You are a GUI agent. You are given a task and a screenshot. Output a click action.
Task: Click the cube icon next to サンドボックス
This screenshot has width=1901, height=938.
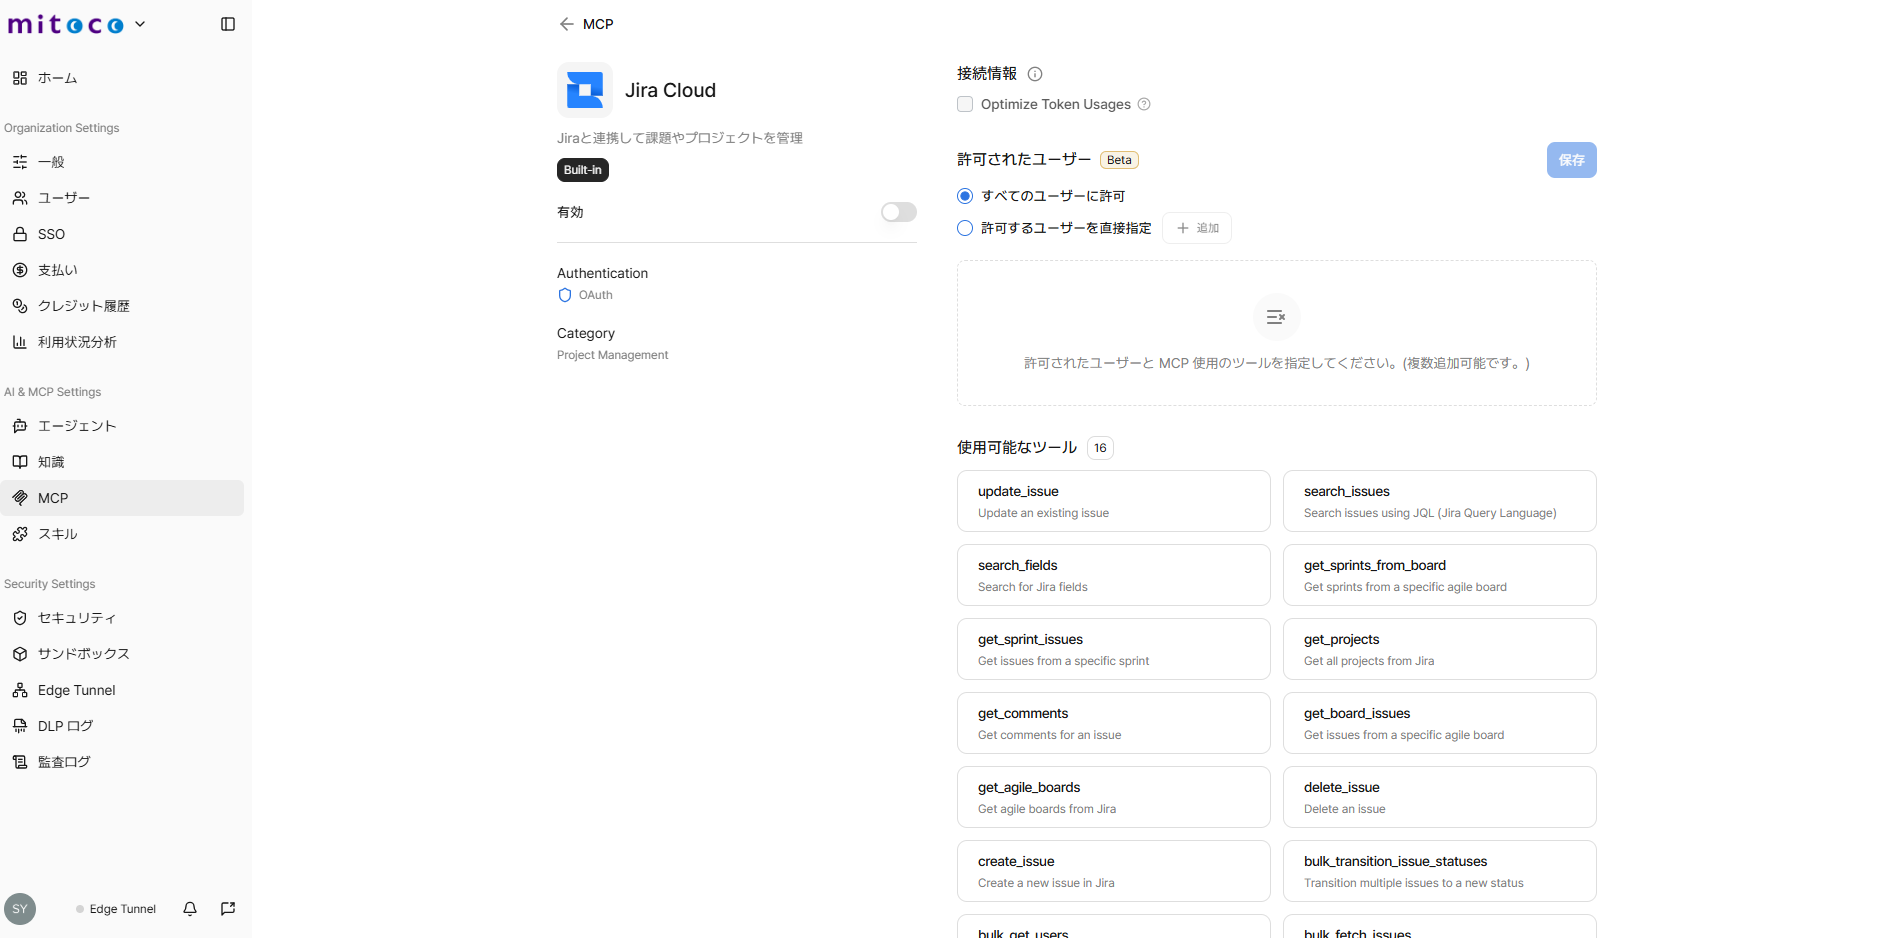tap(20, 654)
